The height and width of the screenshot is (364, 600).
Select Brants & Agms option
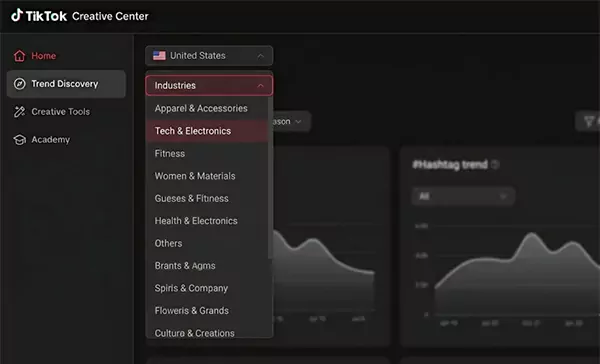coord(207,266)
